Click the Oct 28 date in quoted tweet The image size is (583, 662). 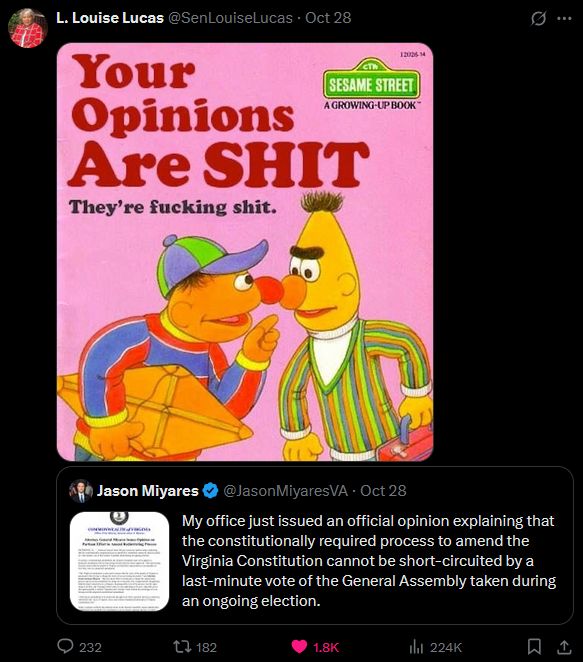(383, 491)
